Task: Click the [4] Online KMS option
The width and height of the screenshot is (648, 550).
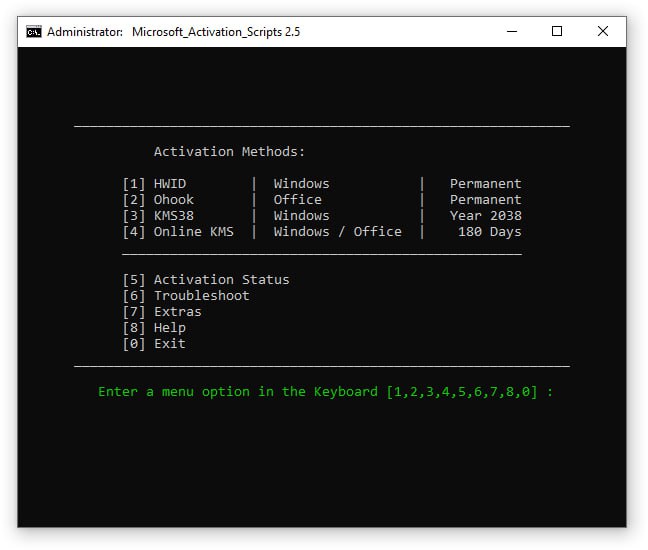Action: point(178,232)
